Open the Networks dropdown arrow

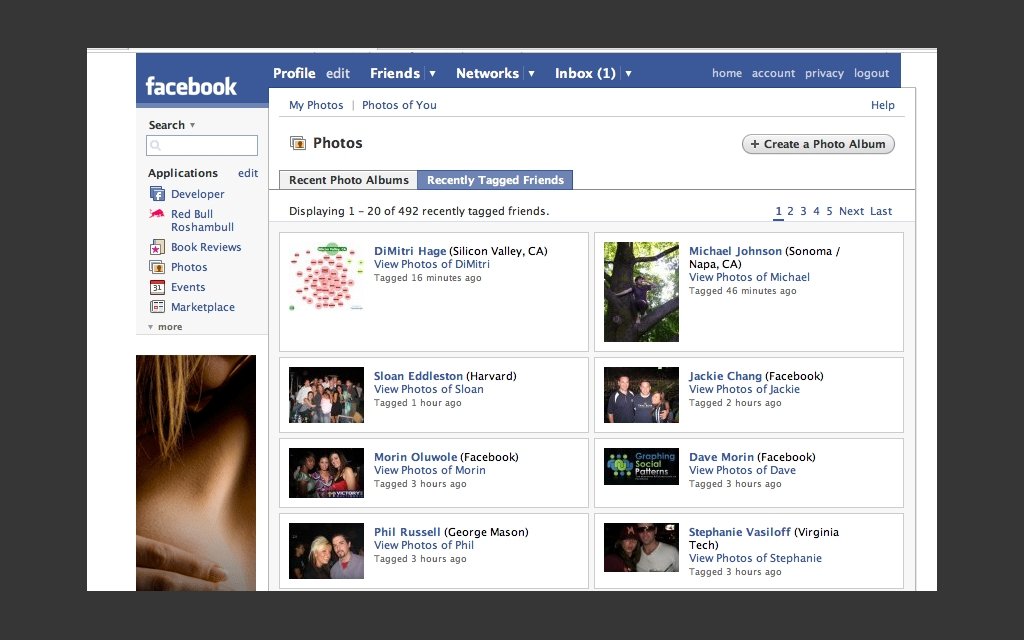tap(531, 73)
